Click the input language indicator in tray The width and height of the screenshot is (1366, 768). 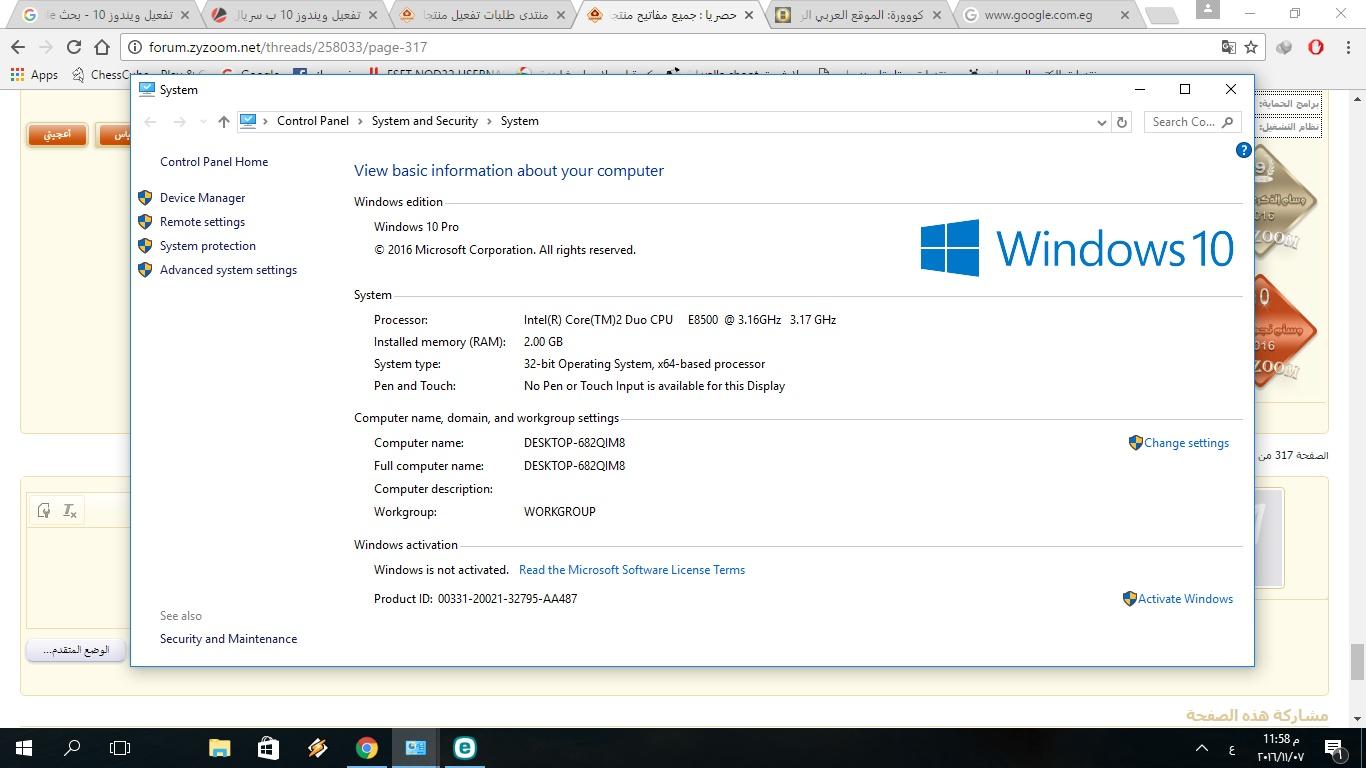[x=1231, y=748]
